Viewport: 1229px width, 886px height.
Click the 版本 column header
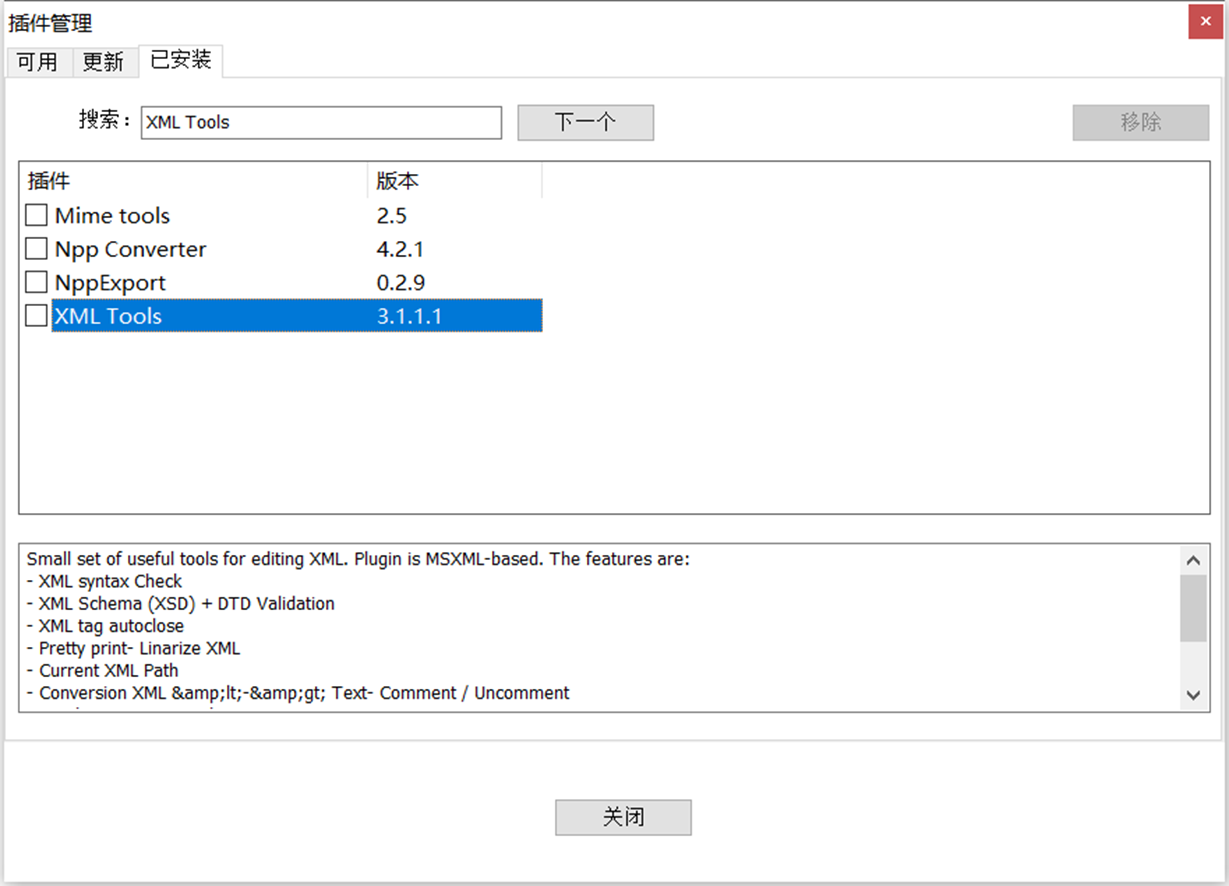click(455, 181)
